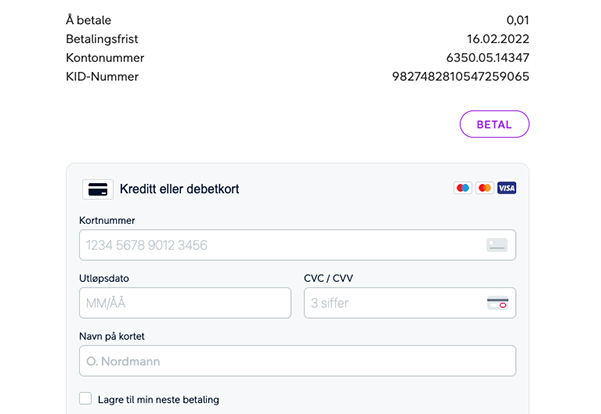This screenshot has width=601, height=414.
Task: Focus the Navn på kortet field
Action: click(x=297, y=361)
